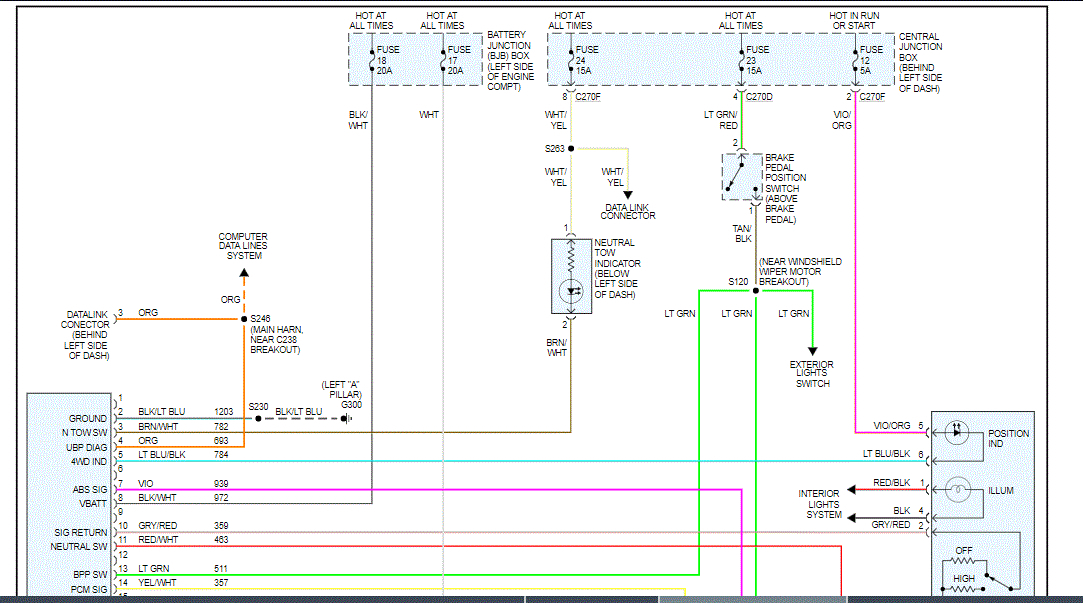Click the Fuse 17 20A symbol

(443, 58)
